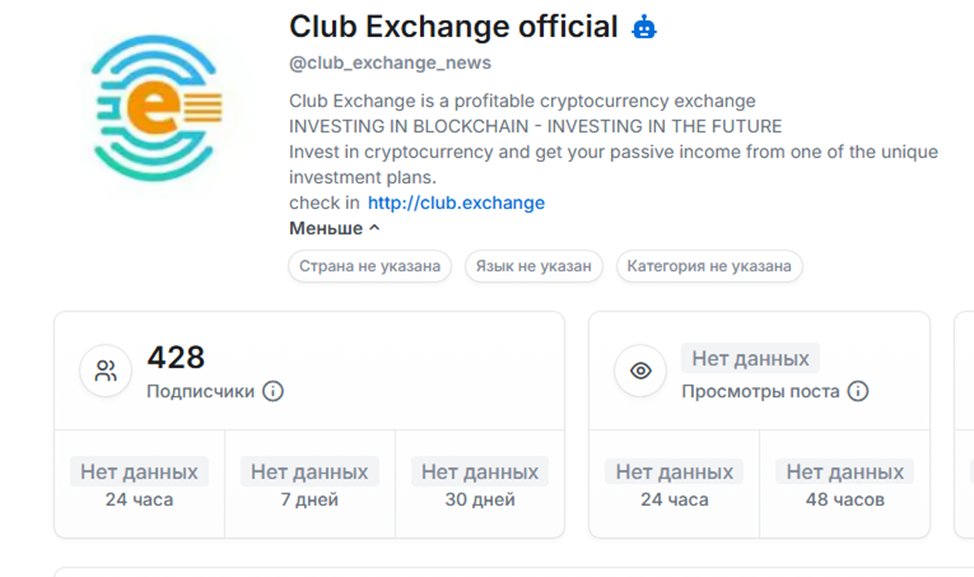Click the Страна не указана tag
The width and height of the screenshot is (974, 577).
click(x=369, y=266)
